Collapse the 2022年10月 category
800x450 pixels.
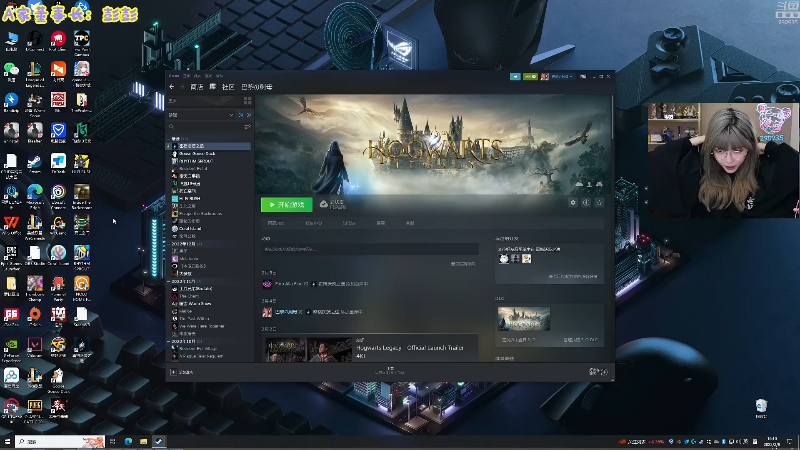[x=169, y=341]
